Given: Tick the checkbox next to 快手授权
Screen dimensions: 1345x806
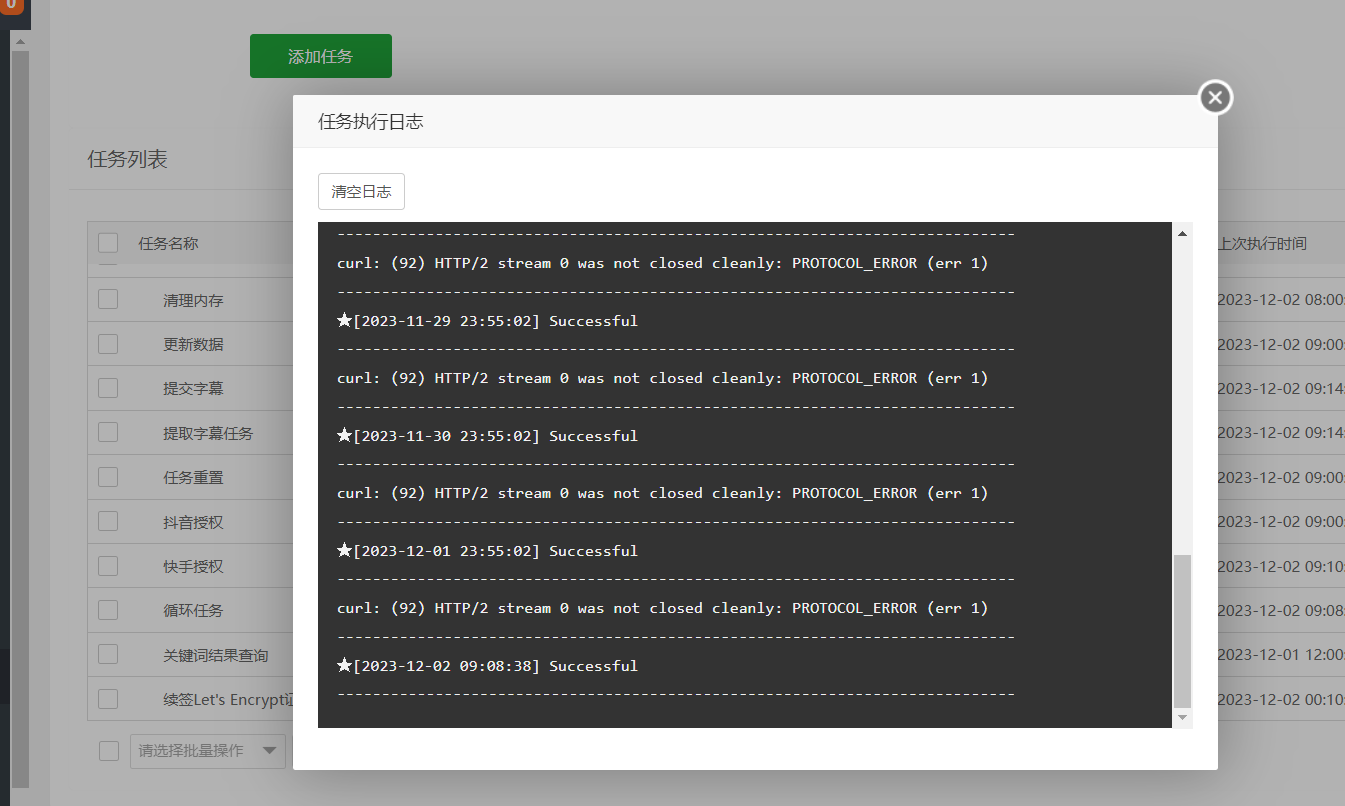Looking at the screenshot, I should click(108, 565).
